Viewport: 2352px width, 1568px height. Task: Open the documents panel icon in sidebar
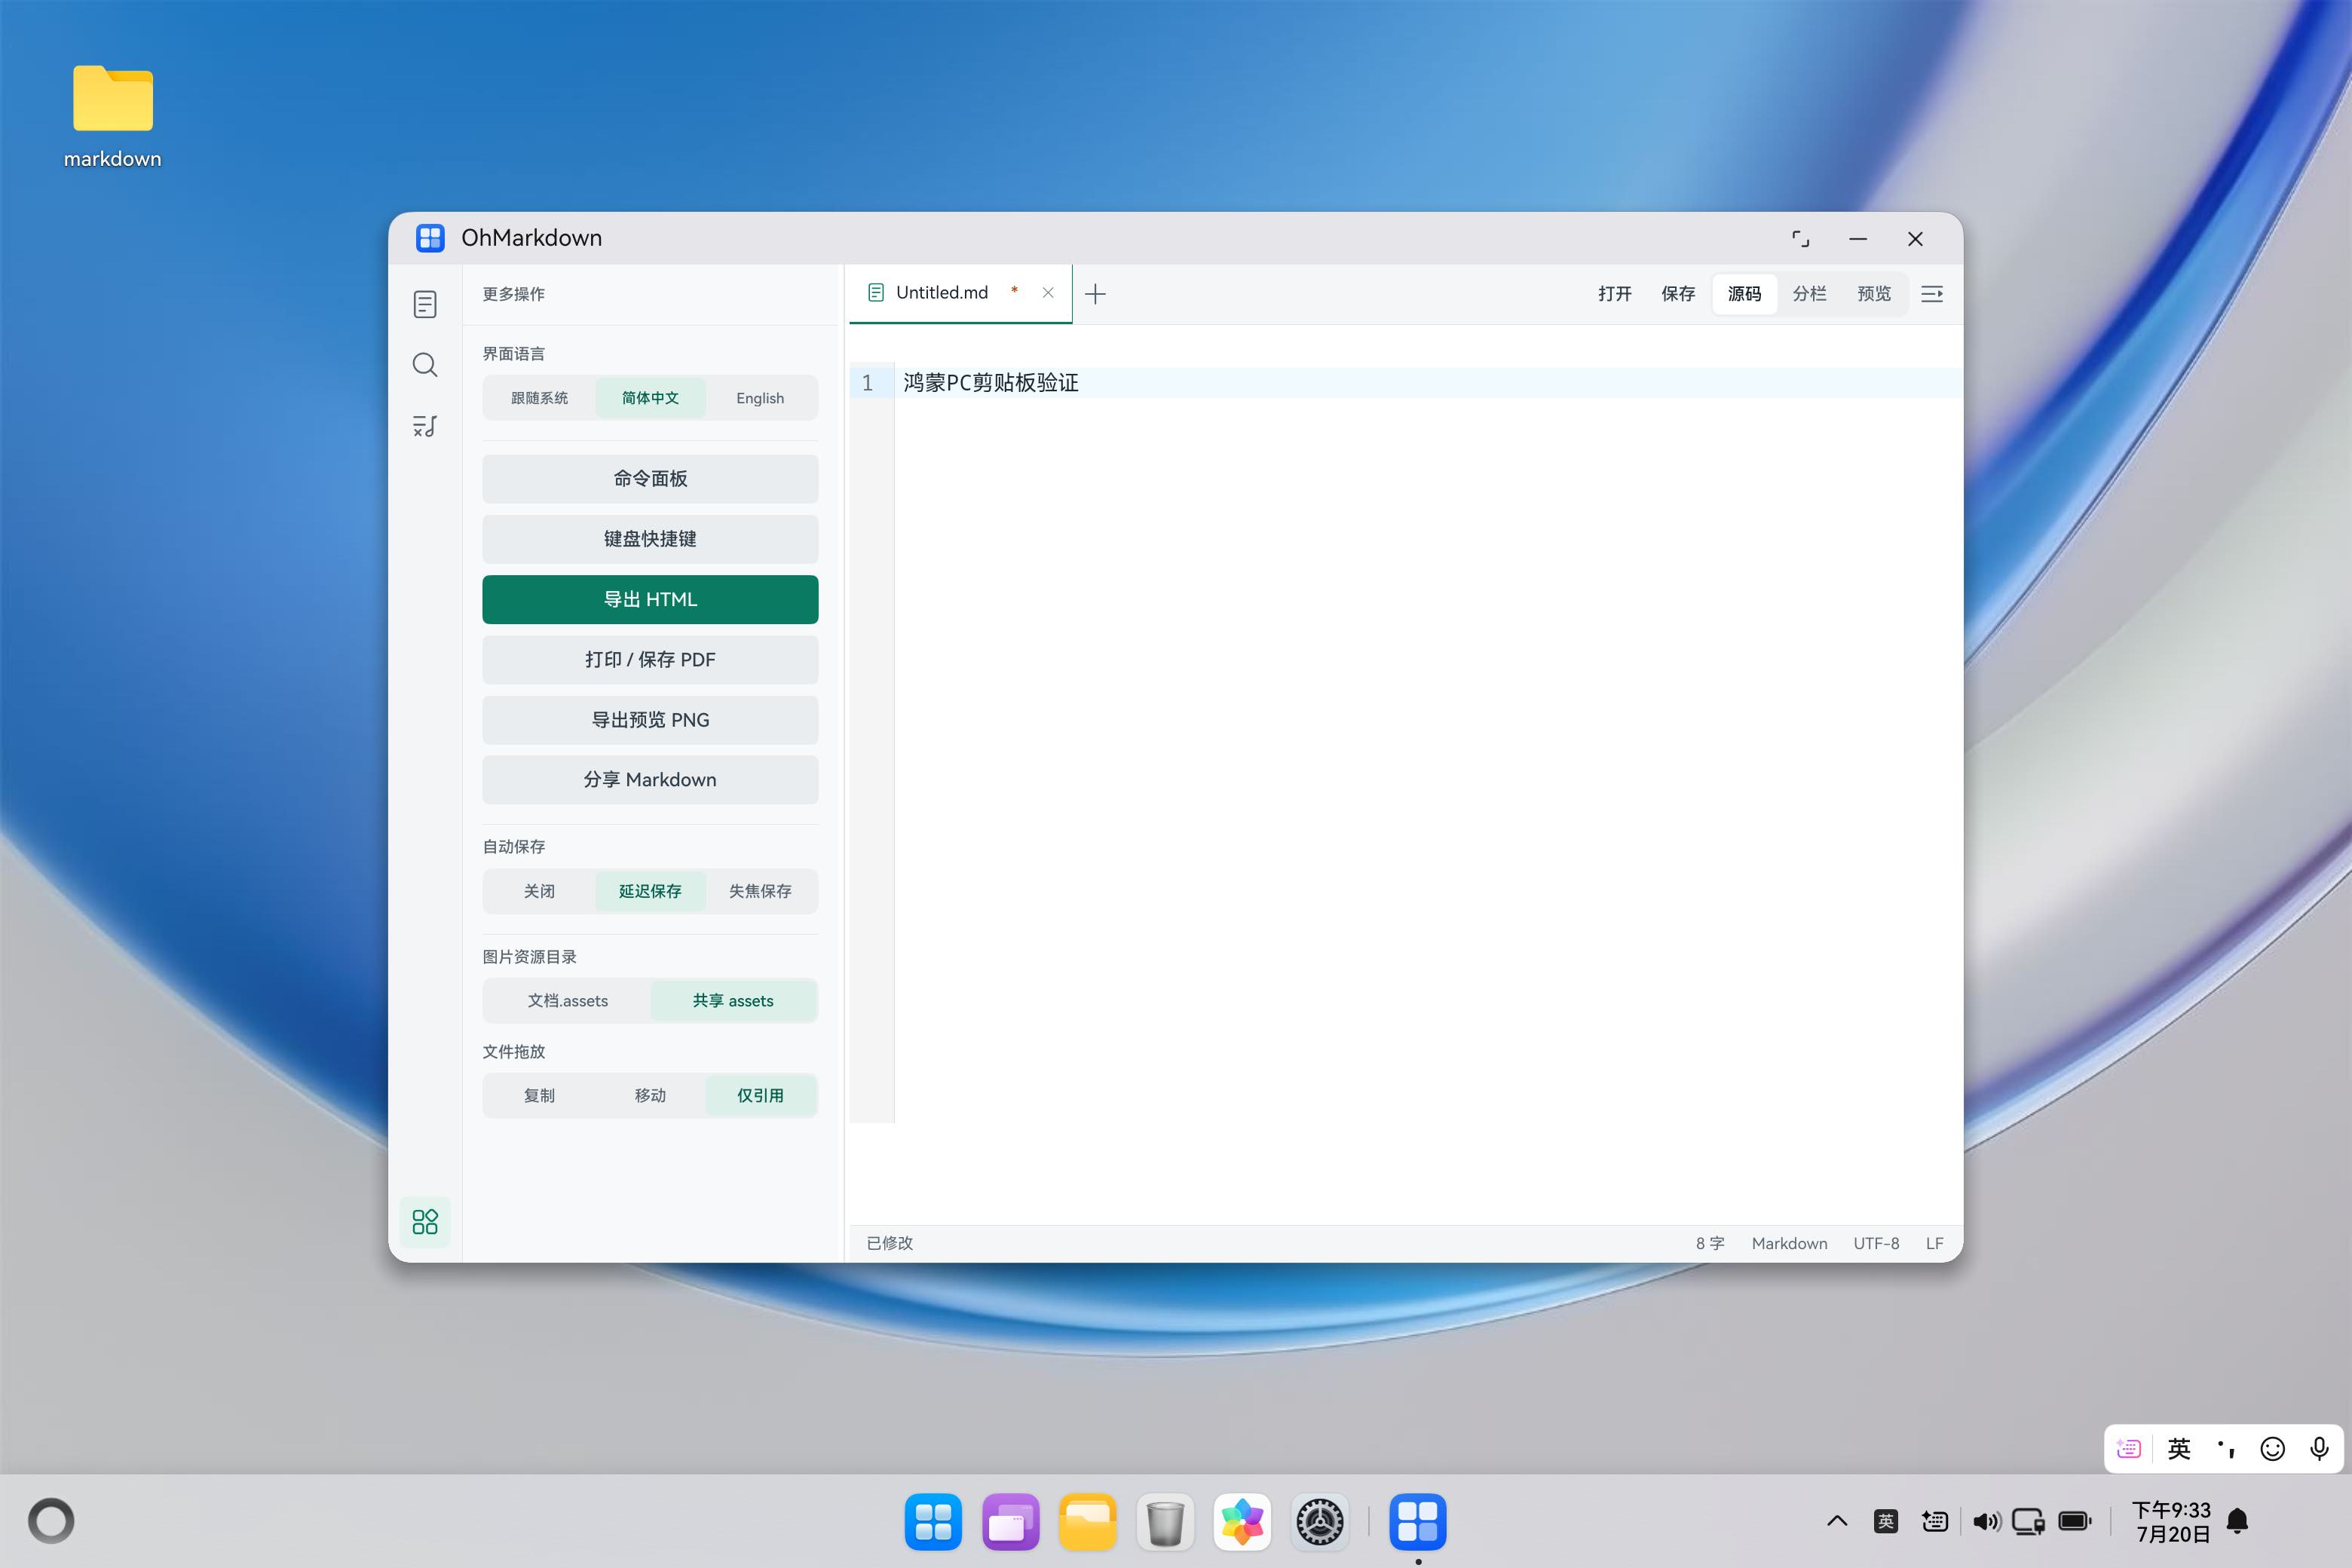(425, 304)
